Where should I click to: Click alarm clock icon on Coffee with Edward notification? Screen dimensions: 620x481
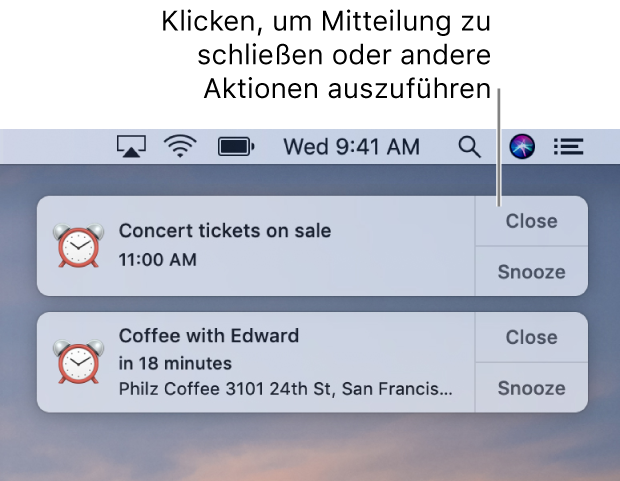coord(78,362)
